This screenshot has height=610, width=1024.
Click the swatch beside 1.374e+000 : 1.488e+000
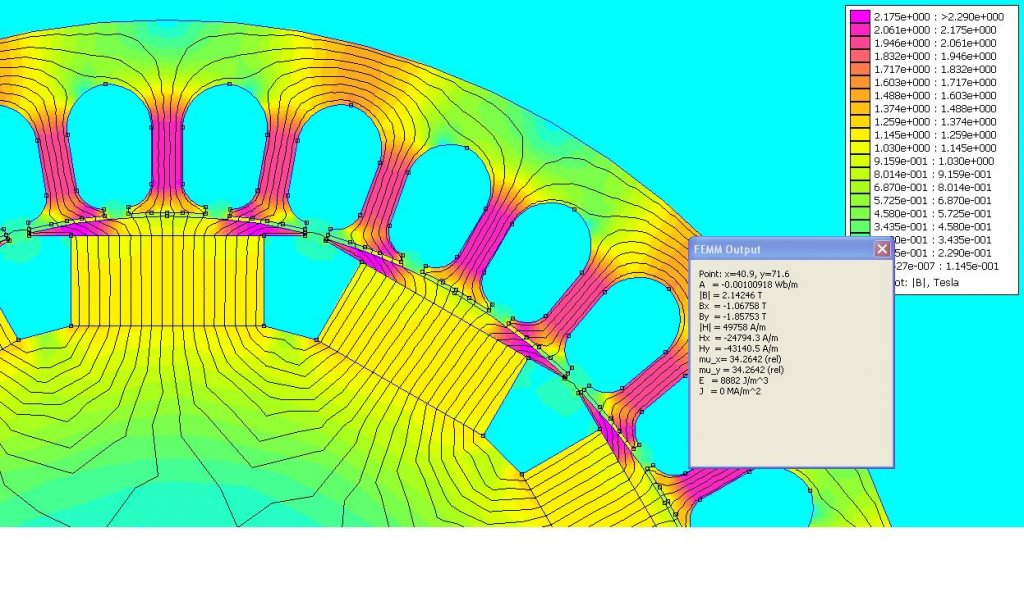[860, 108]
